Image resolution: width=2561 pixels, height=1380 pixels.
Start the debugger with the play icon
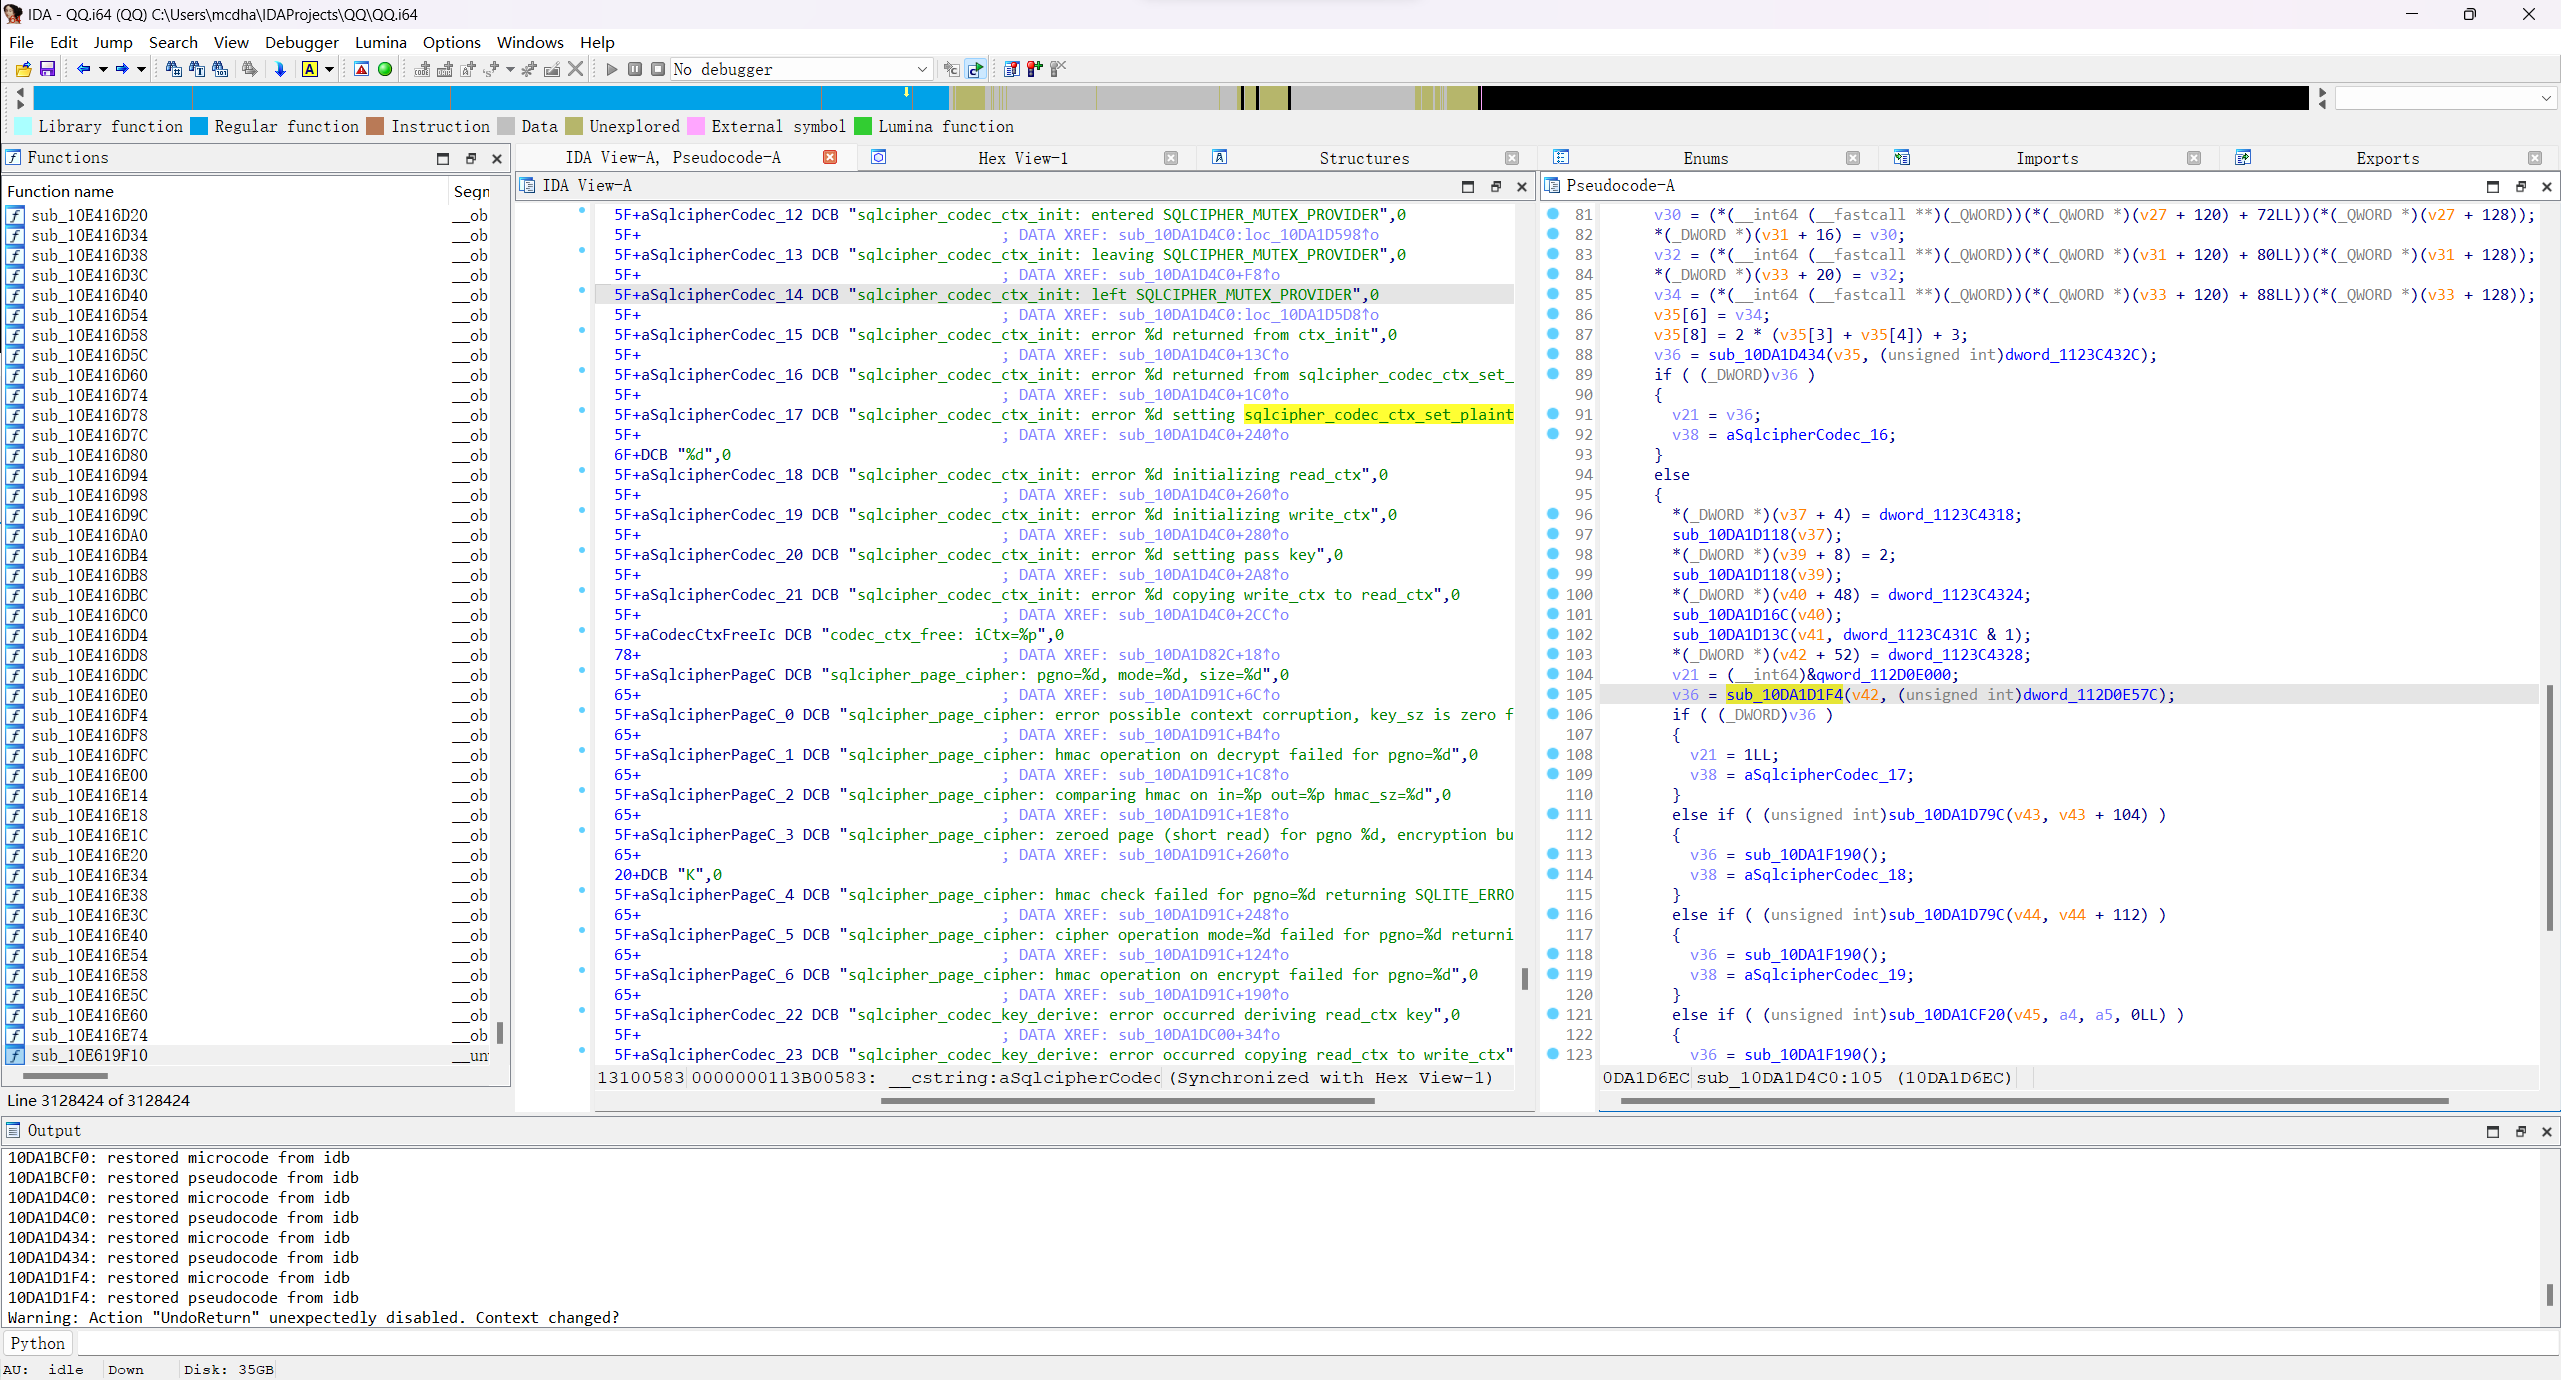[611, 69]
